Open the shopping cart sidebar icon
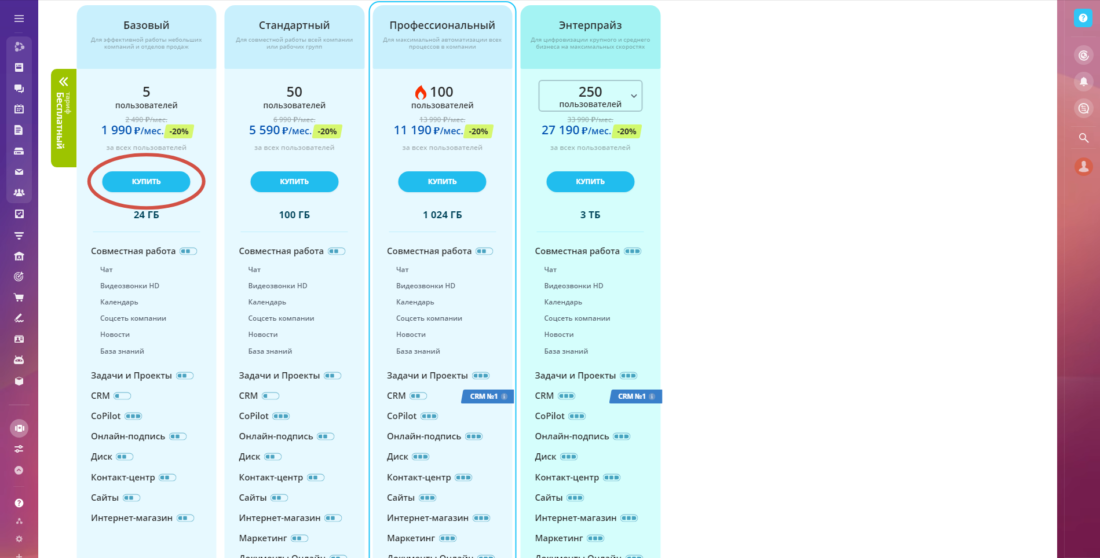The width and height of the screenshot is (1100, 558). tap(19, 297)
